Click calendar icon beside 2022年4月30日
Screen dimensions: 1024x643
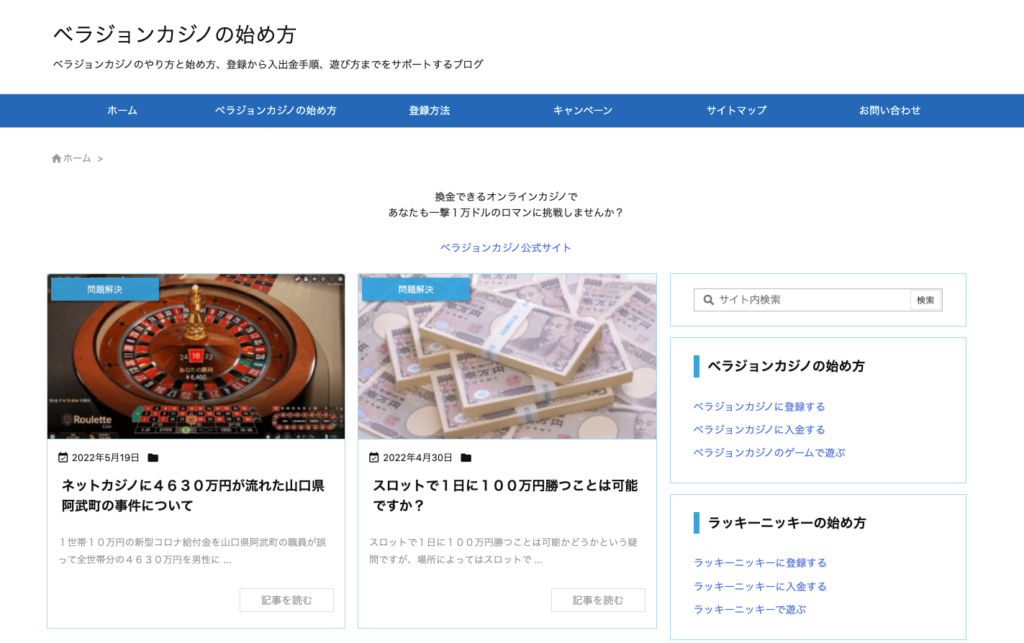[374, 458]
